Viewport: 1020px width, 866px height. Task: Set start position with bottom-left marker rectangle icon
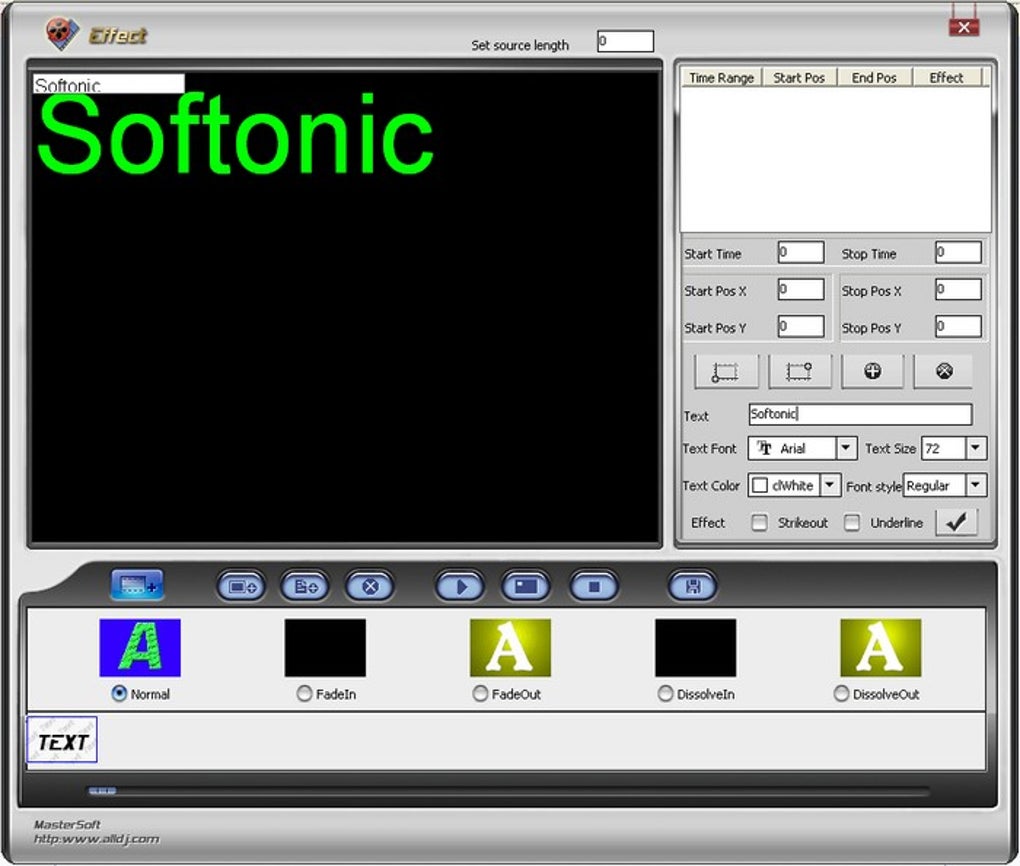point(727,372)
